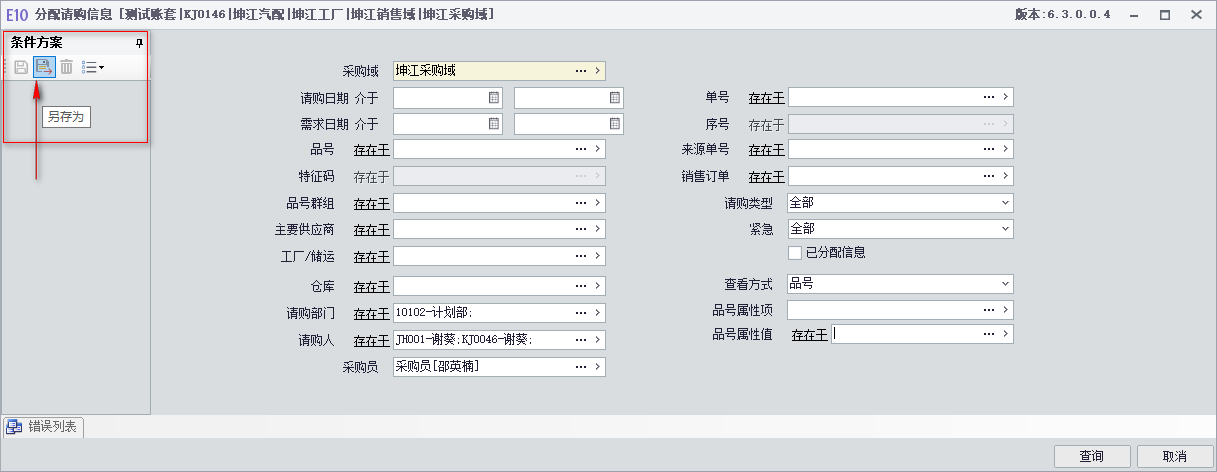Click the 存在于 operator link for 工厂/储运
Image resolution: width=1217 pixels, height=472 pixels.
(x=371, y=257)
